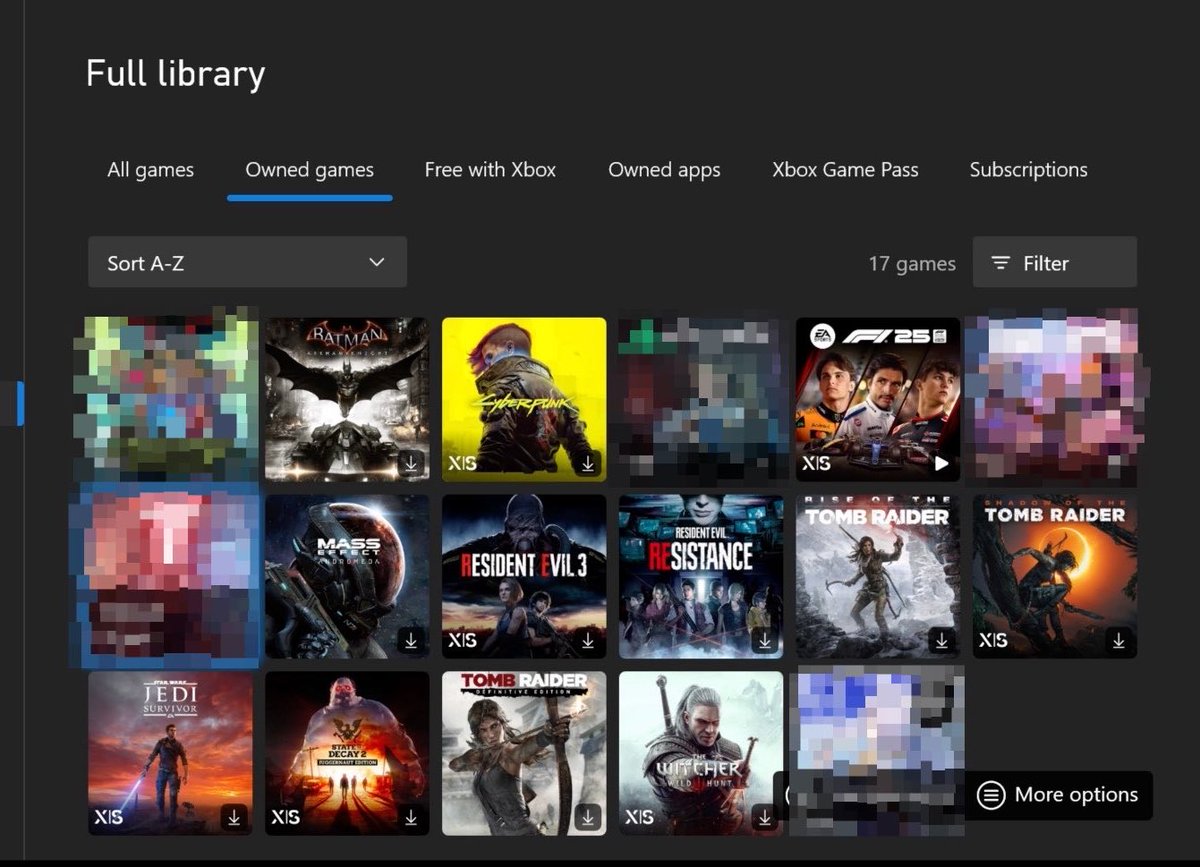Click the More options menu icon
The width and height of the screenshot is (1200, 867).
tap(991, 795)
